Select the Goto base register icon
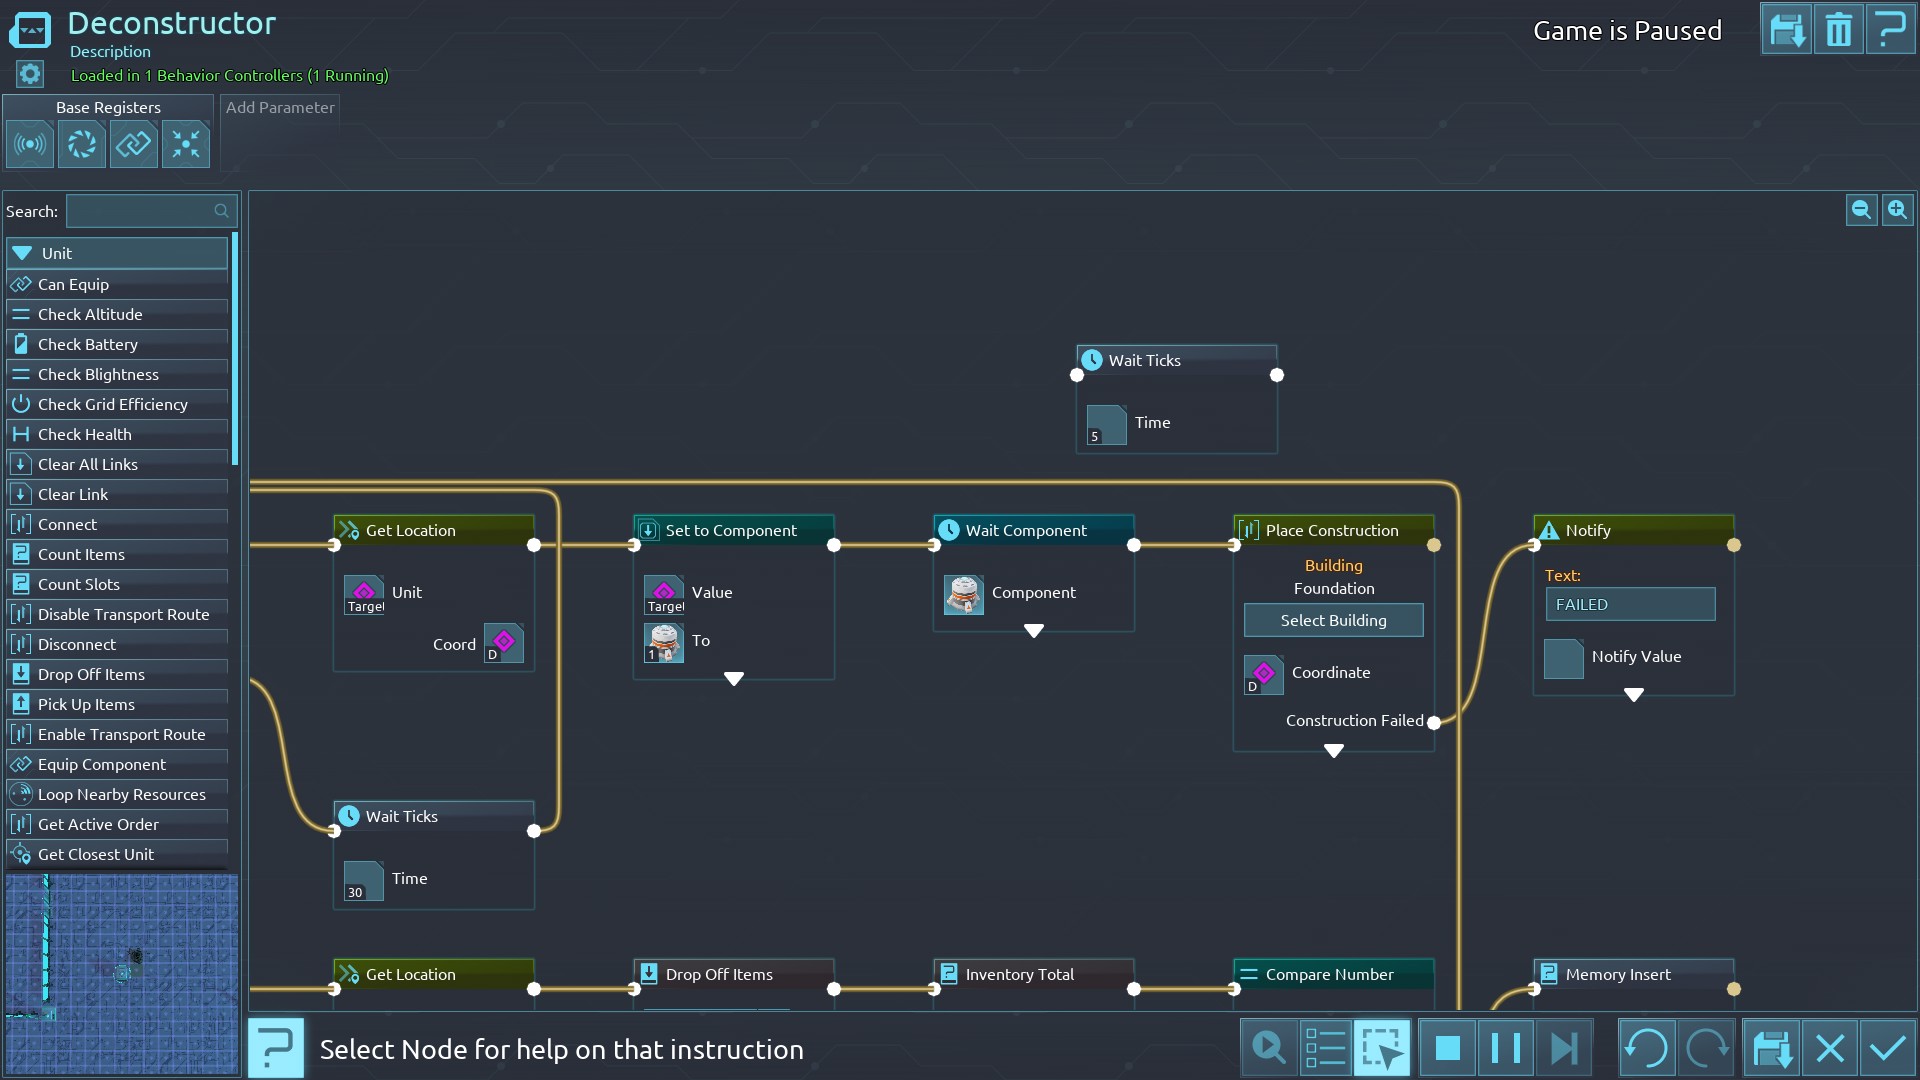This screenshot has width=1920, height=1080. (x=186, y=145)
